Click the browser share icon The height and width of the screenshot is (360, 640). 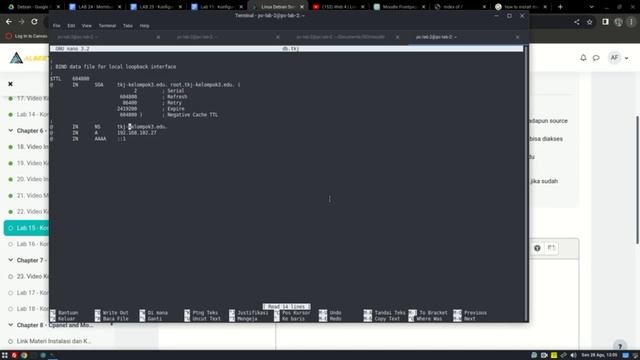(577, 22)
